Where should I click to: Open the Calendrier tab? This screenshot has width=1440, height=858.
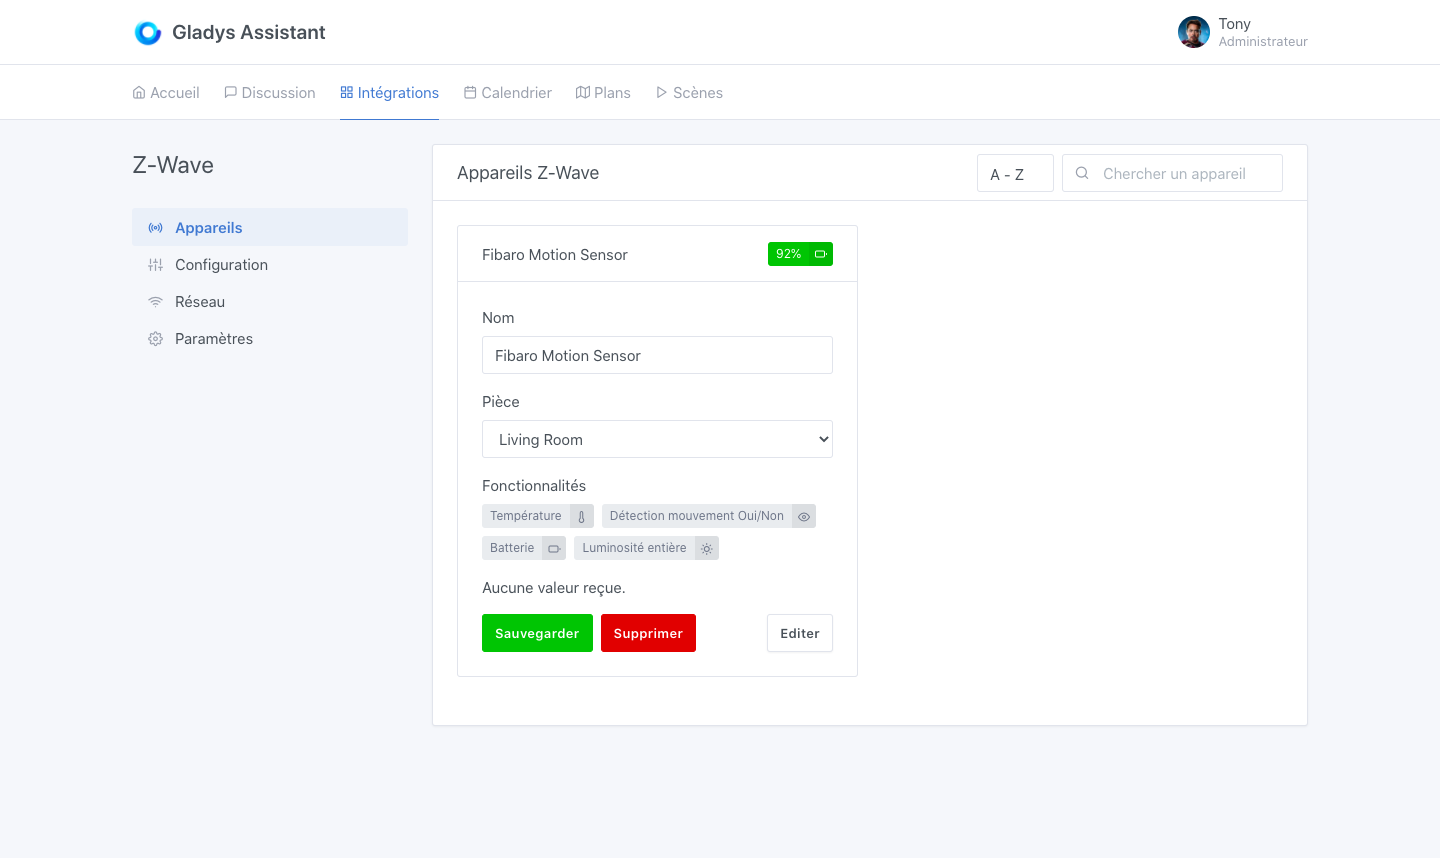click(x=508, y=92)
